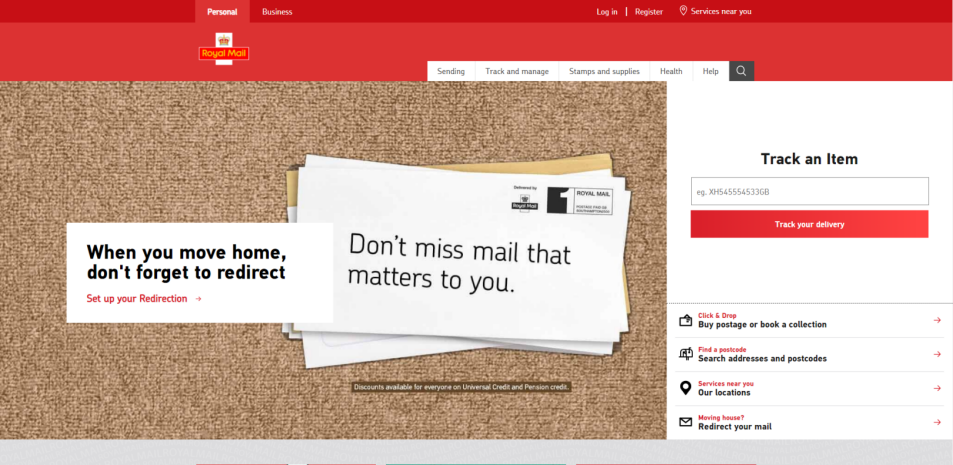Image resolution: width=953 pixels, height=465 pixels.
Task: Expand the Sending menu
Action: [x=451, y=72]
